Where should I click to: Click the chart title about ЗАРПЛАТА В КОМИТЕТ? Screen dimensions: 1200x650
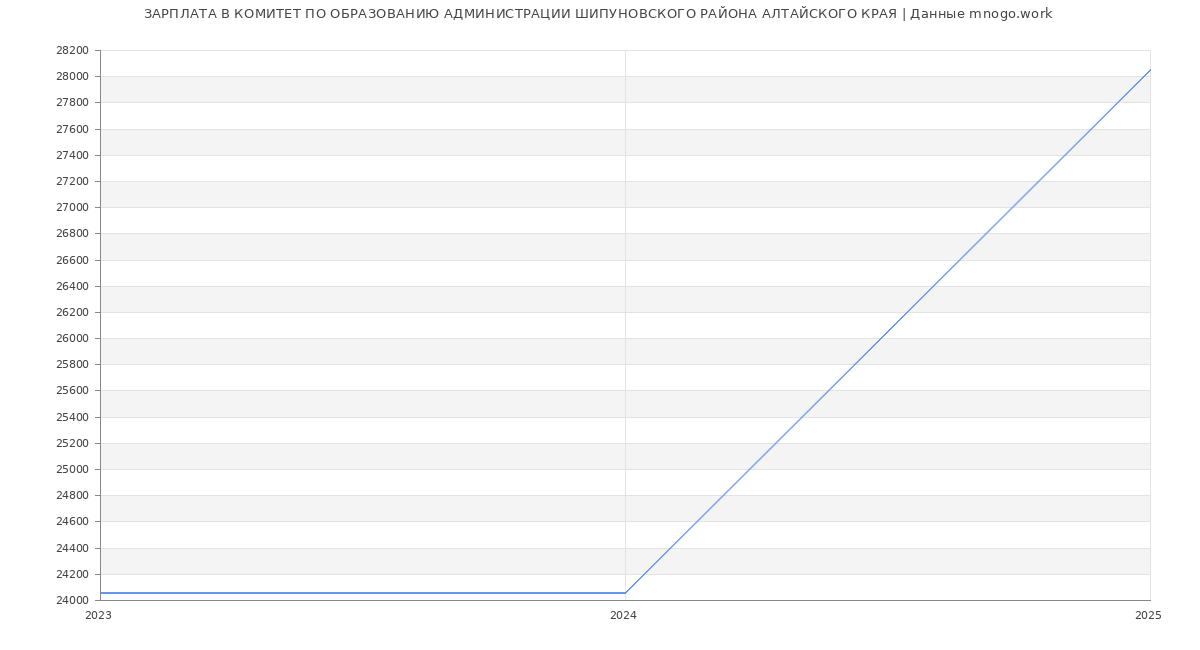[598, 14]
